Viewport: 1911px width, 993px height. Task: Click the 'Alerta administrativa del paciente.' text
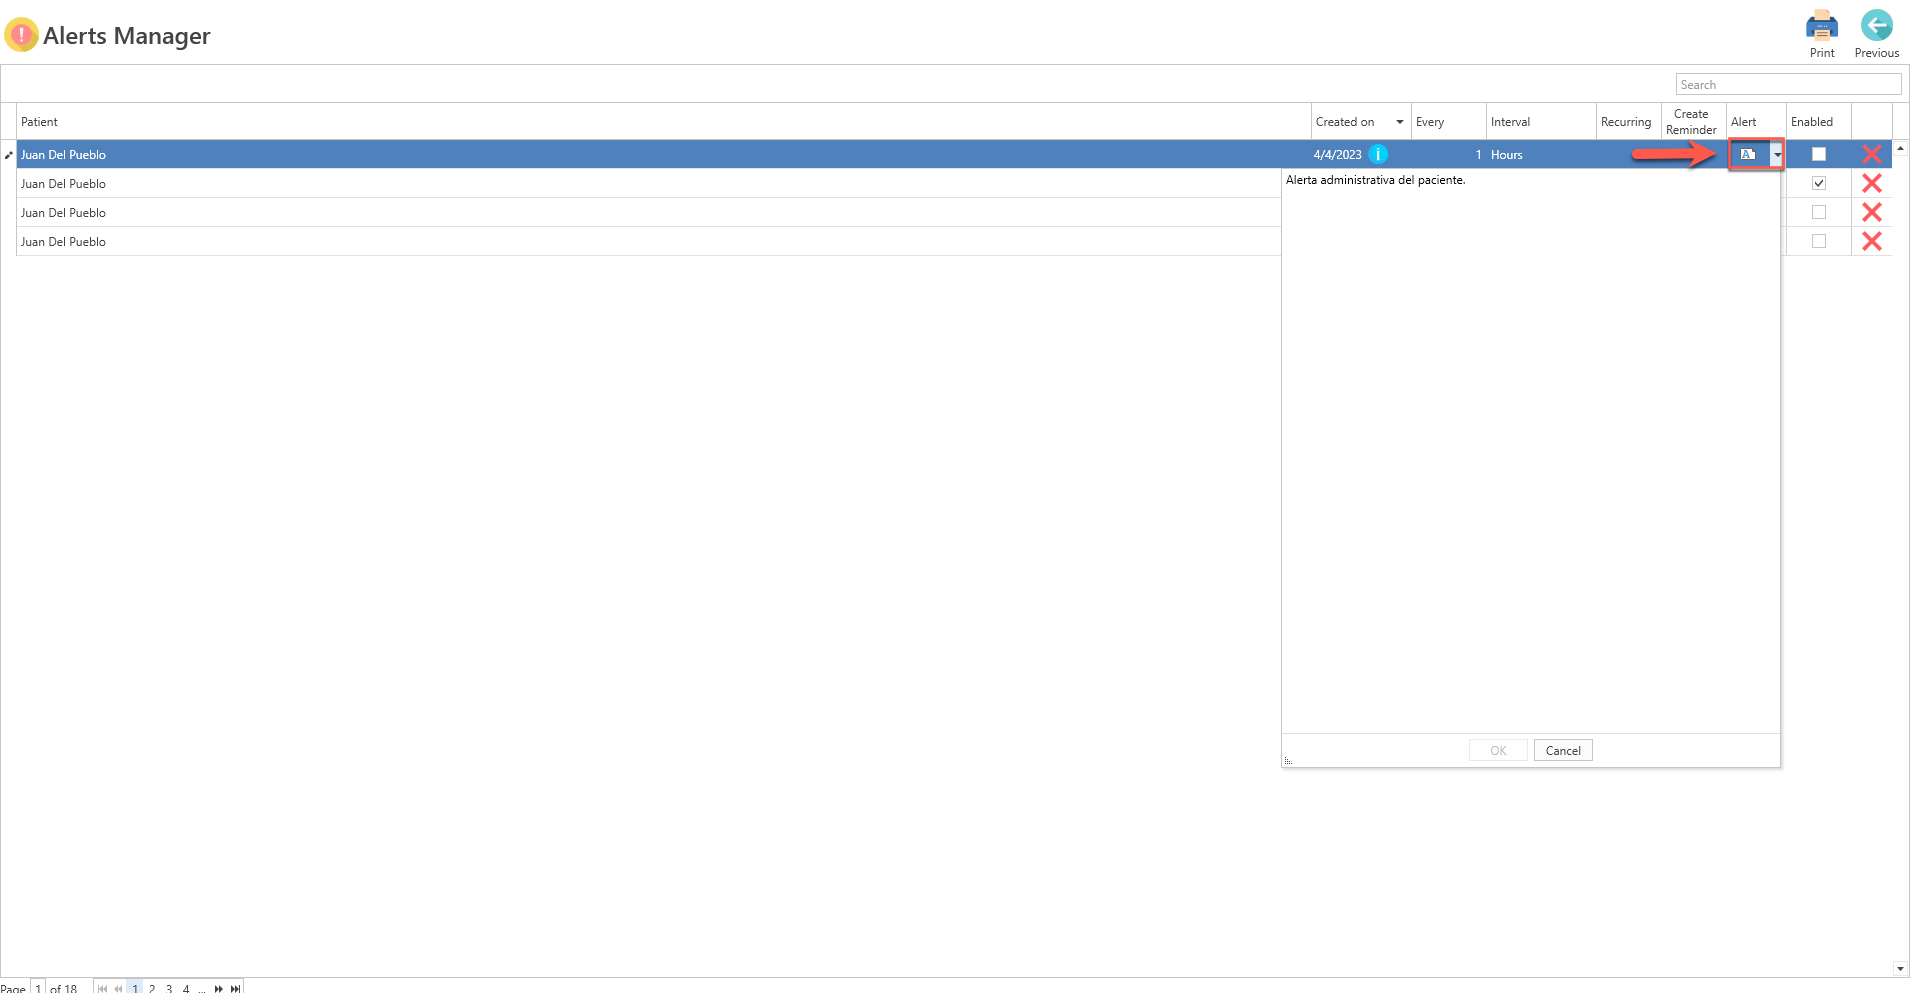[1375, 180]
